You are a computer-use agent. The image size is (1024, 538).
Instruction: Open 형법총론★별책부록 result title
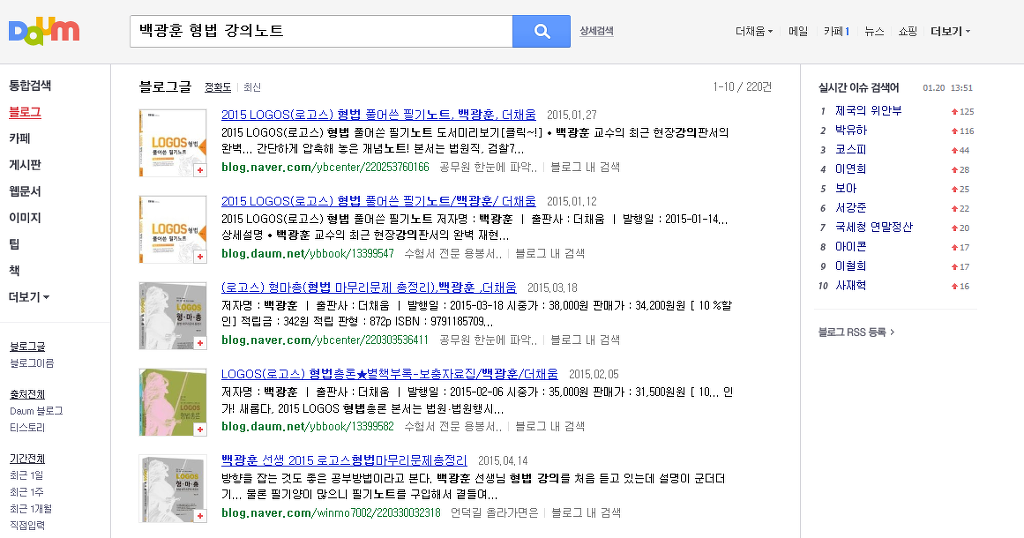point(389,374)
